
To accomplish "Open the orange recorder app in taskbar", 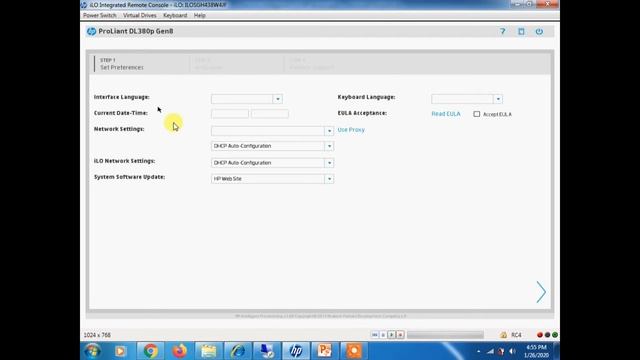I will pyautogui.click(x=354, y=351).
